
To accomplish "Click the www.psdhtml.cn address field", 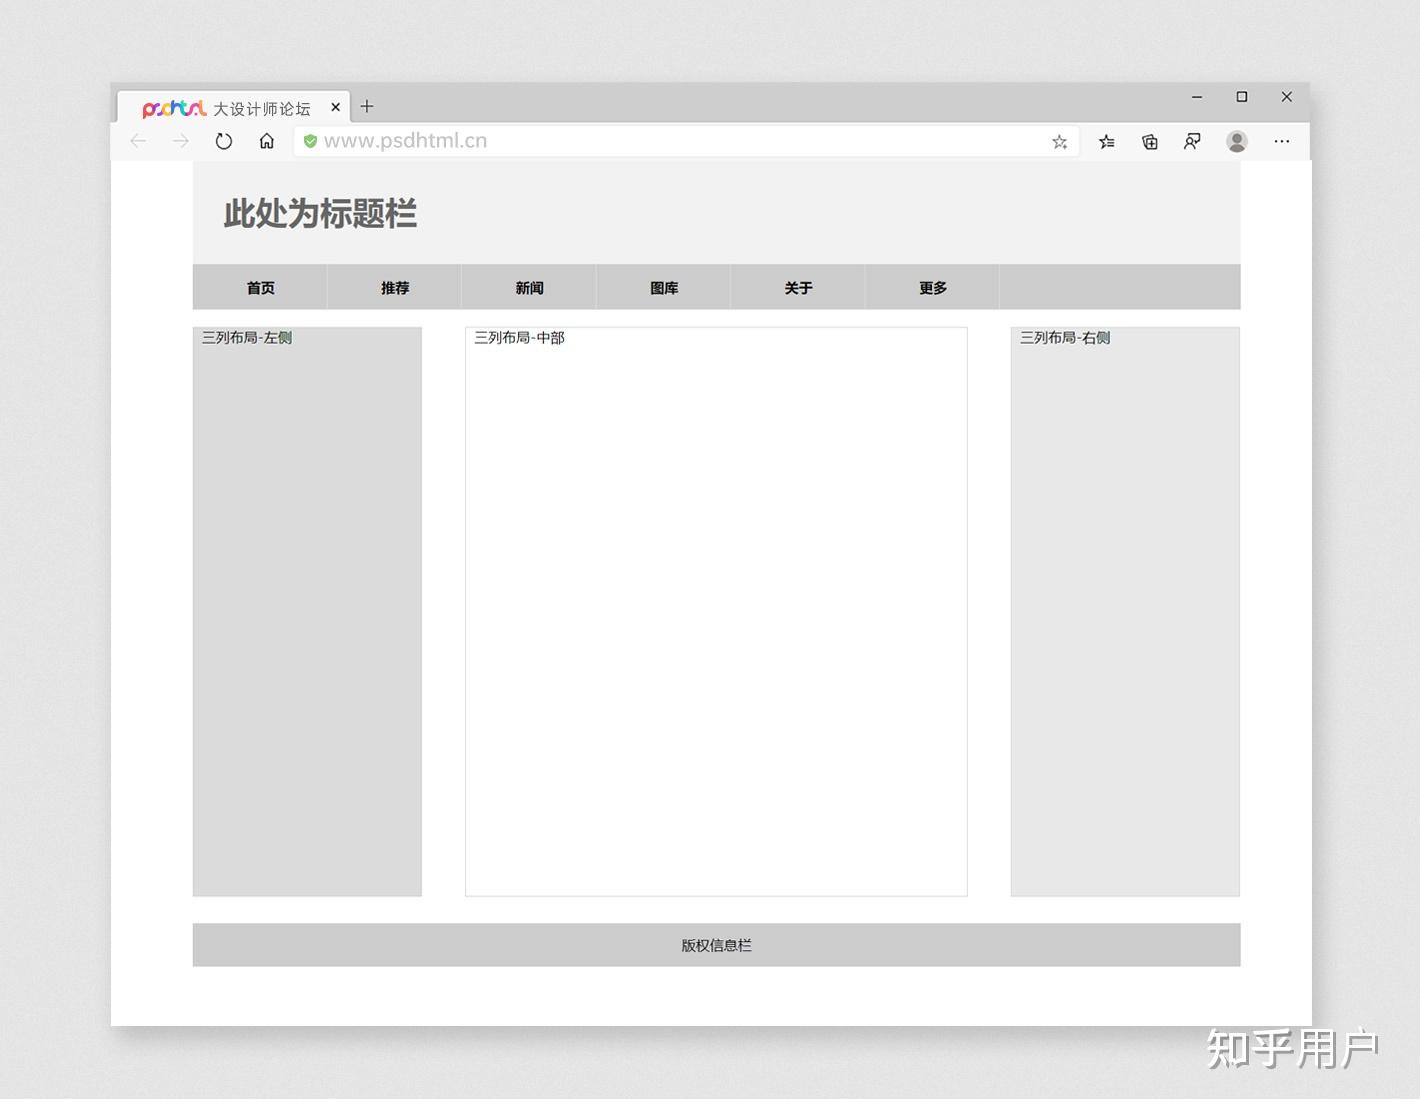I will pyautogui.click(x=685, y=141).
